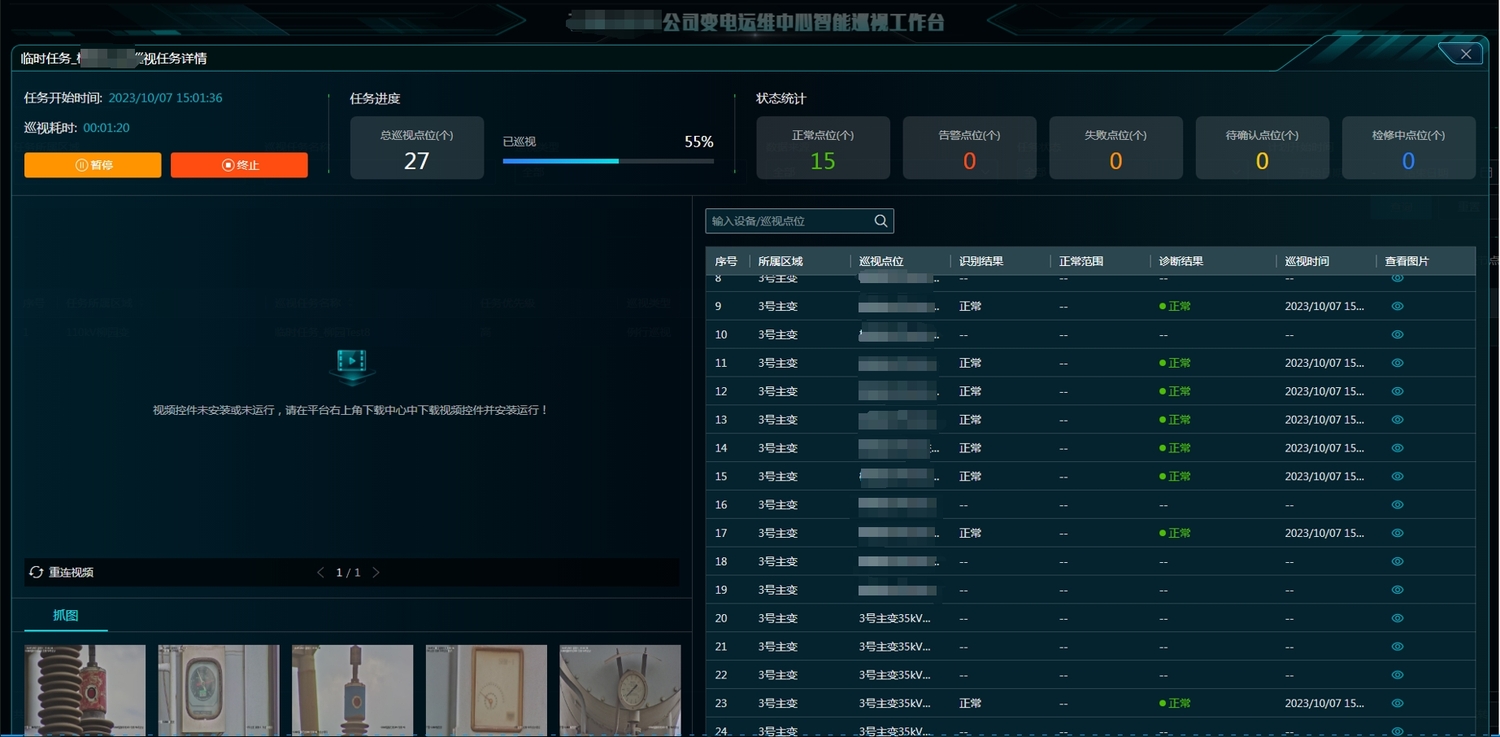Click the 诊断结果 column header
The image size is (1500, 737).
[1181, 261]
